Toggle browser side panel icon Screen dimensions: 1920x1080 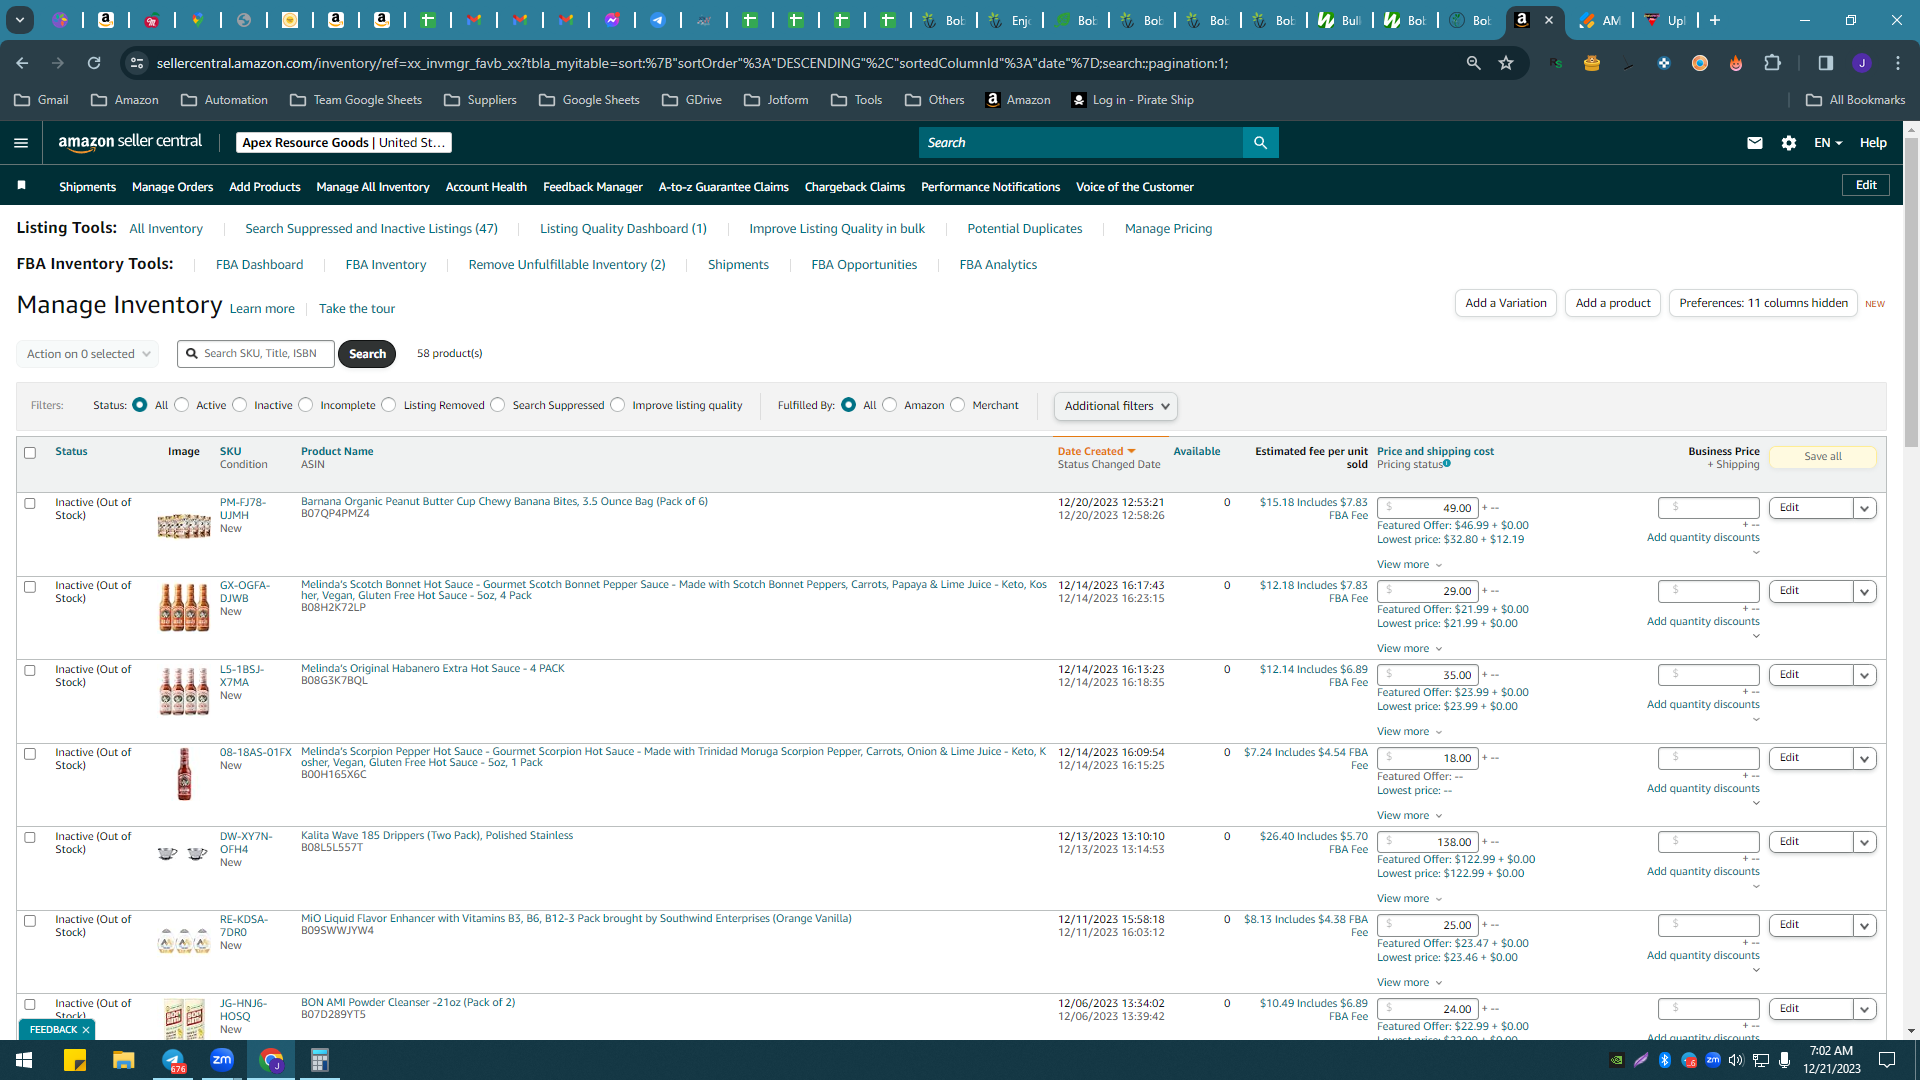pyautogui.click(x=1826, y=63)
